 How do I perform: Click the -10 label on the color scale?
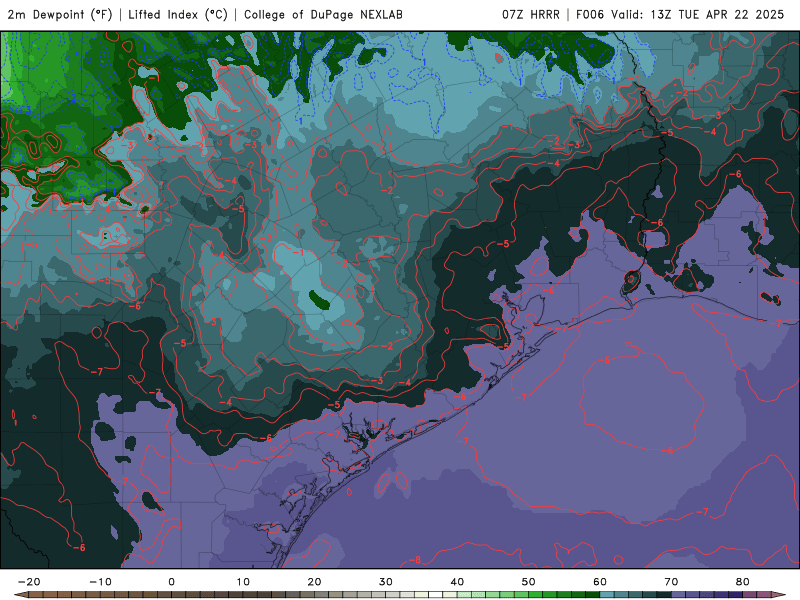point(100,582)
